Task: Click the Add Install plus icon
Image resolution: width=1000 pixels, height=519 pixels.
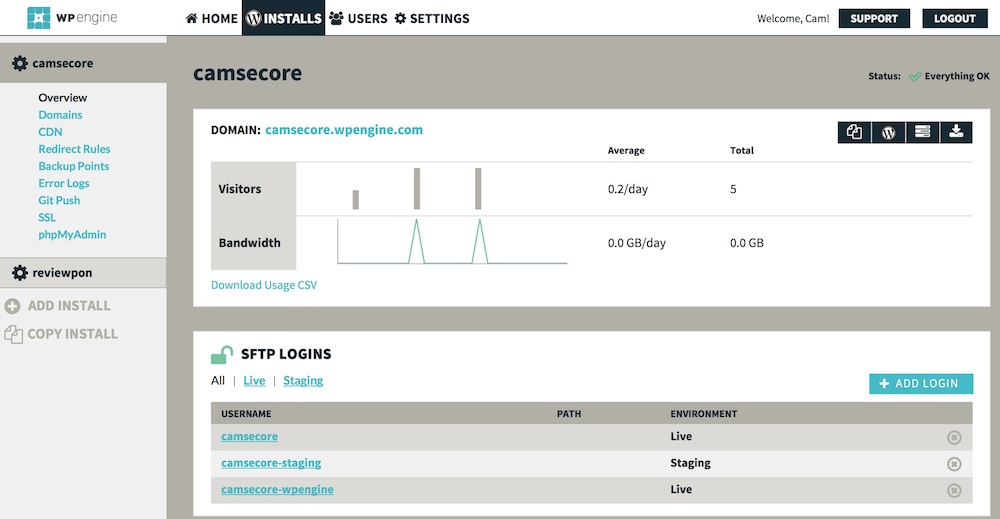Action: [12, 306]
